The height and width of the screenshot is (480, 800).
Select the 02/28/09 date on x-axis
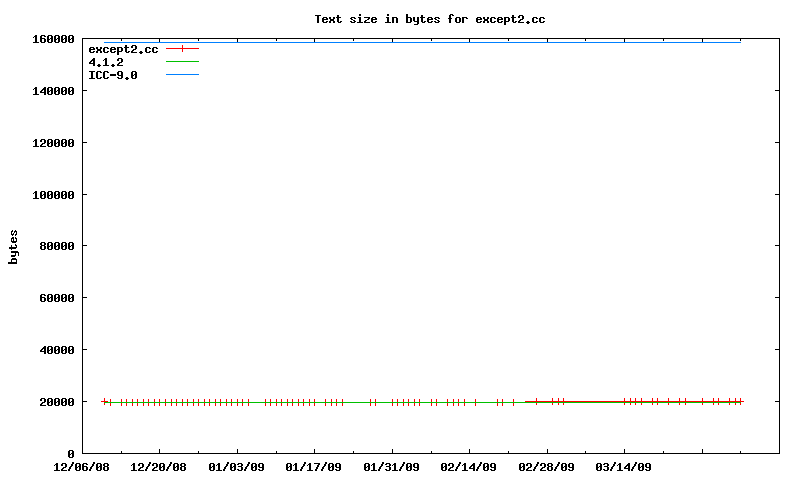(547, 467)
